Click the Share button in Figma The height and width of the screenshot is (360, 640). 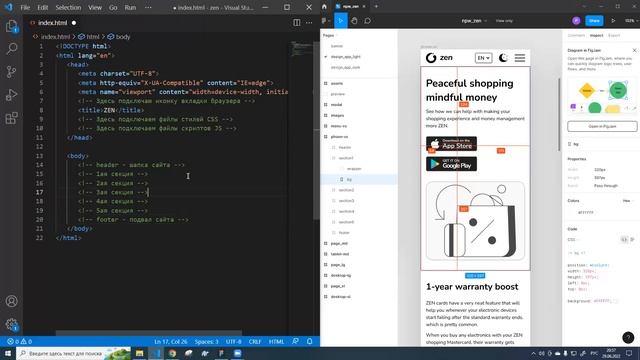594,21
